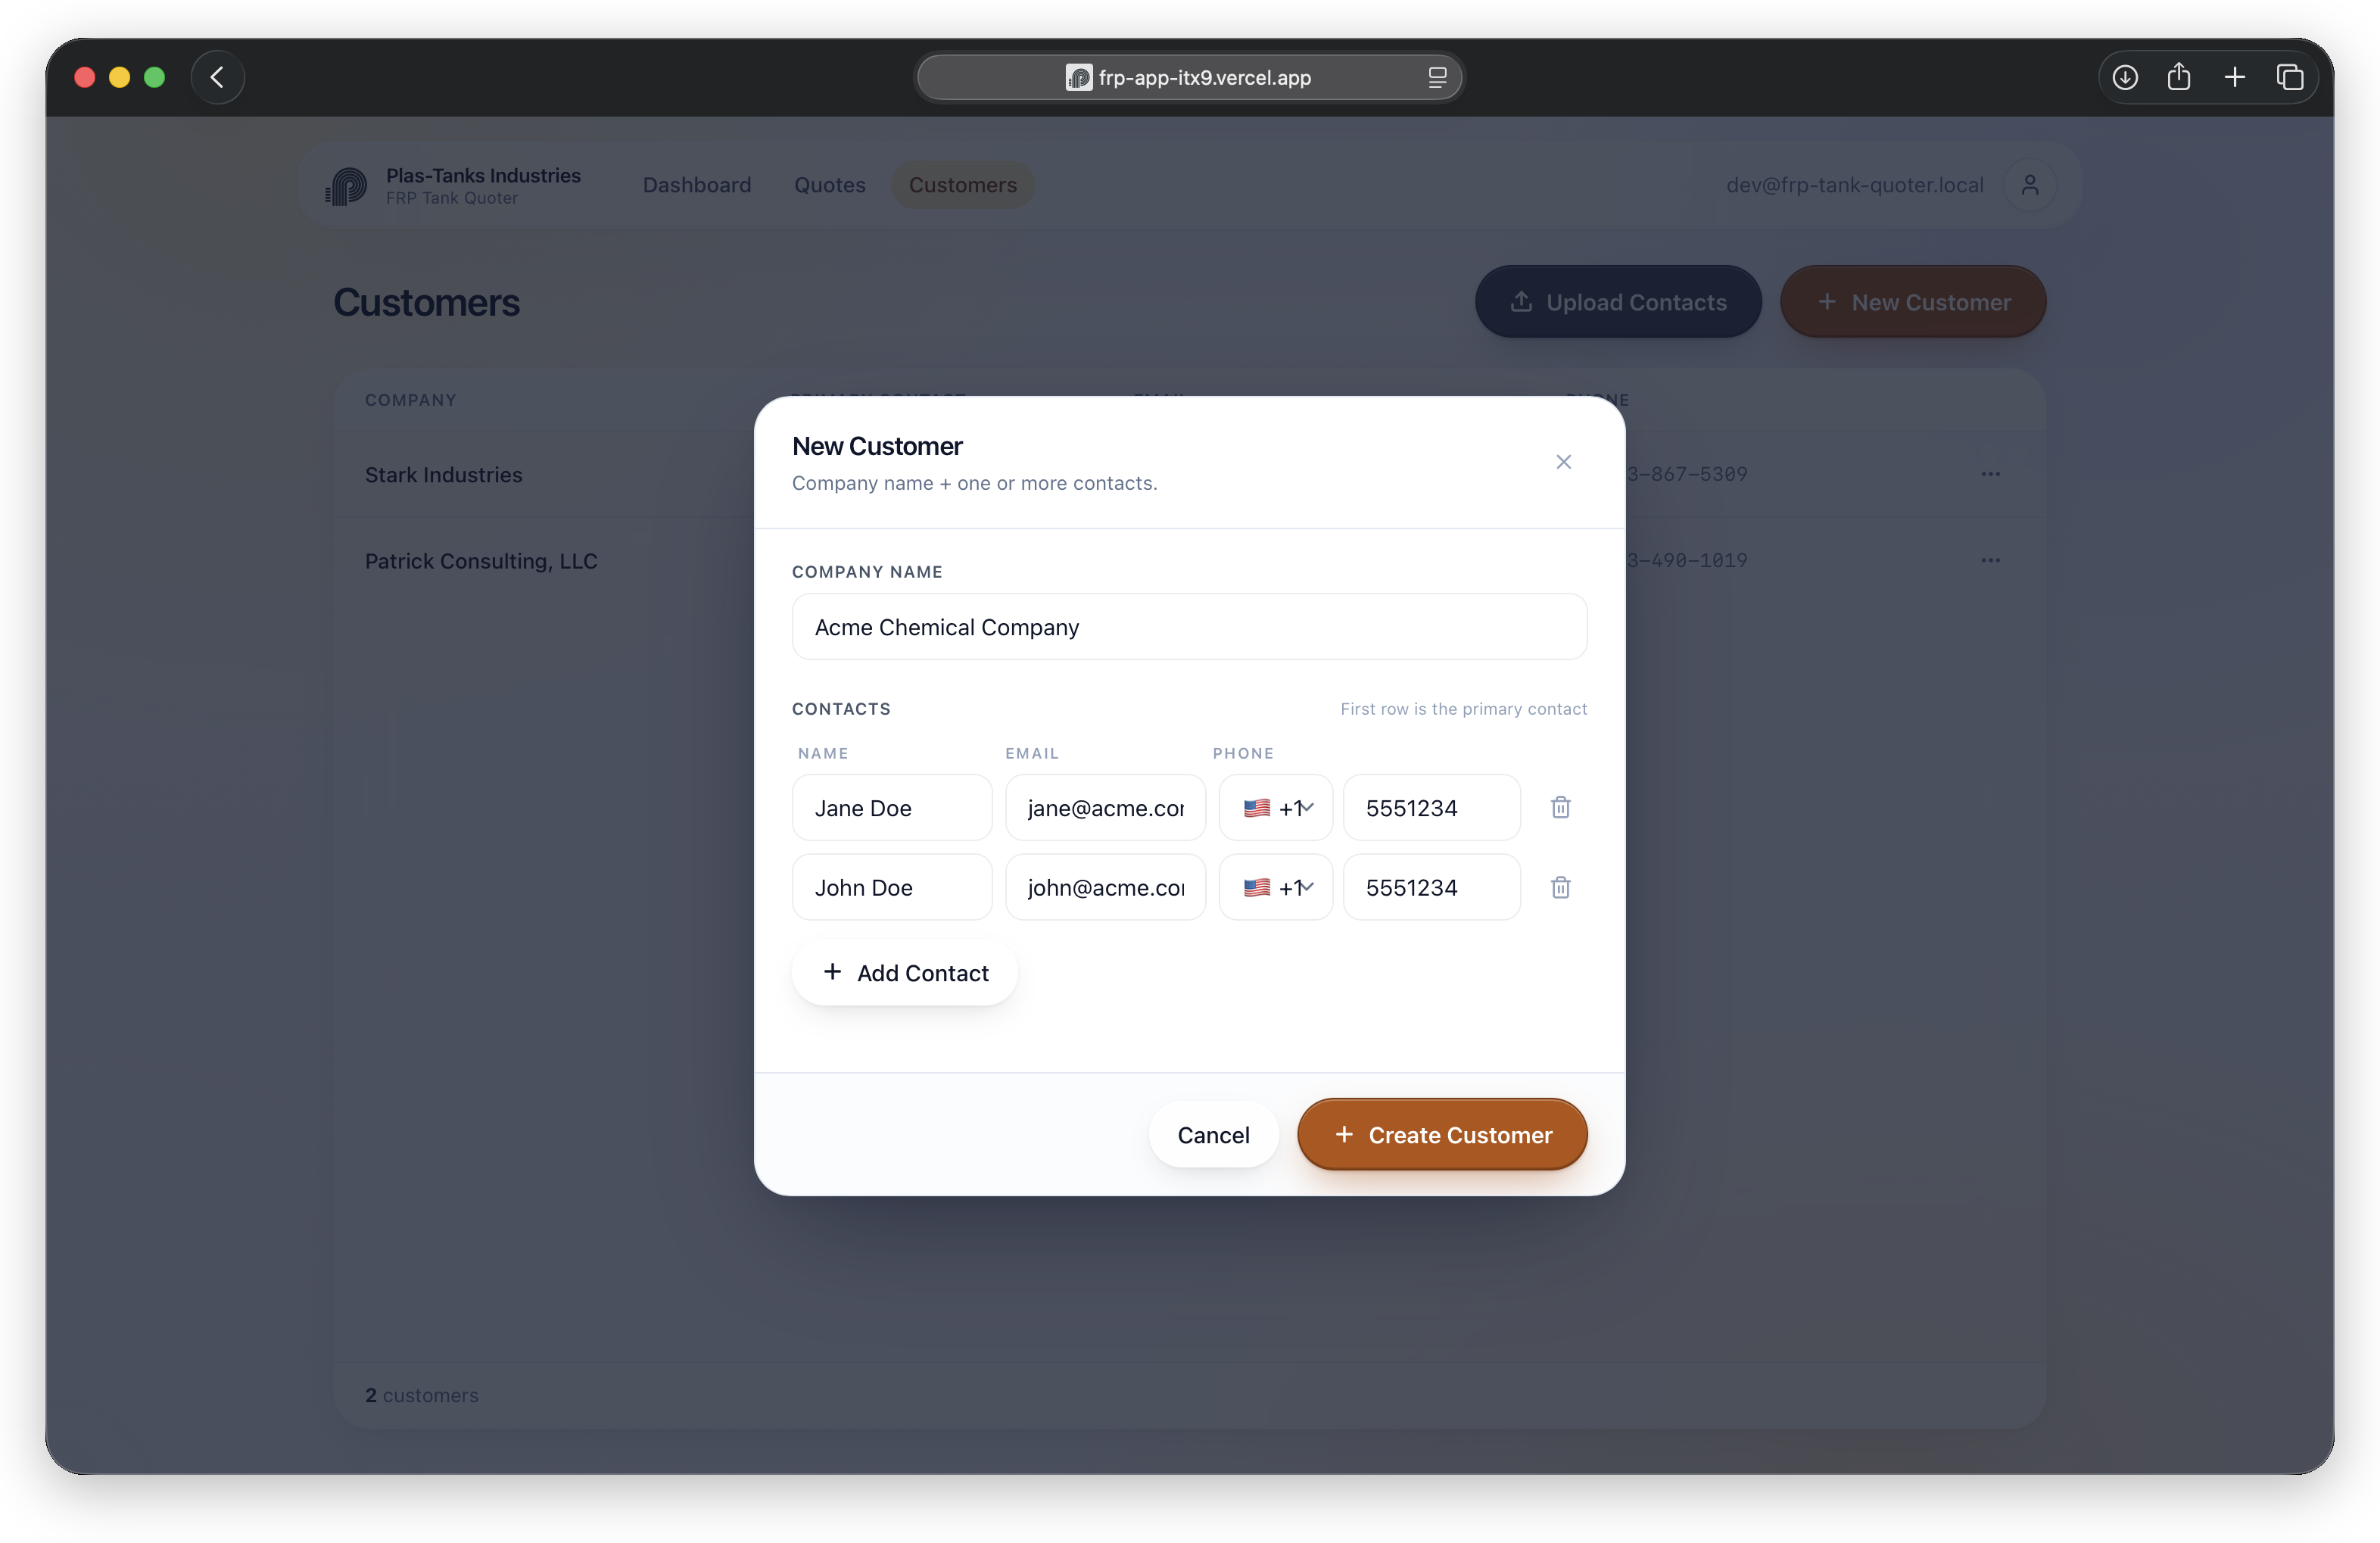The image size is (2380, 1543).
Task: Click the US flag in John Doe row
Action: click(1257, 887)
